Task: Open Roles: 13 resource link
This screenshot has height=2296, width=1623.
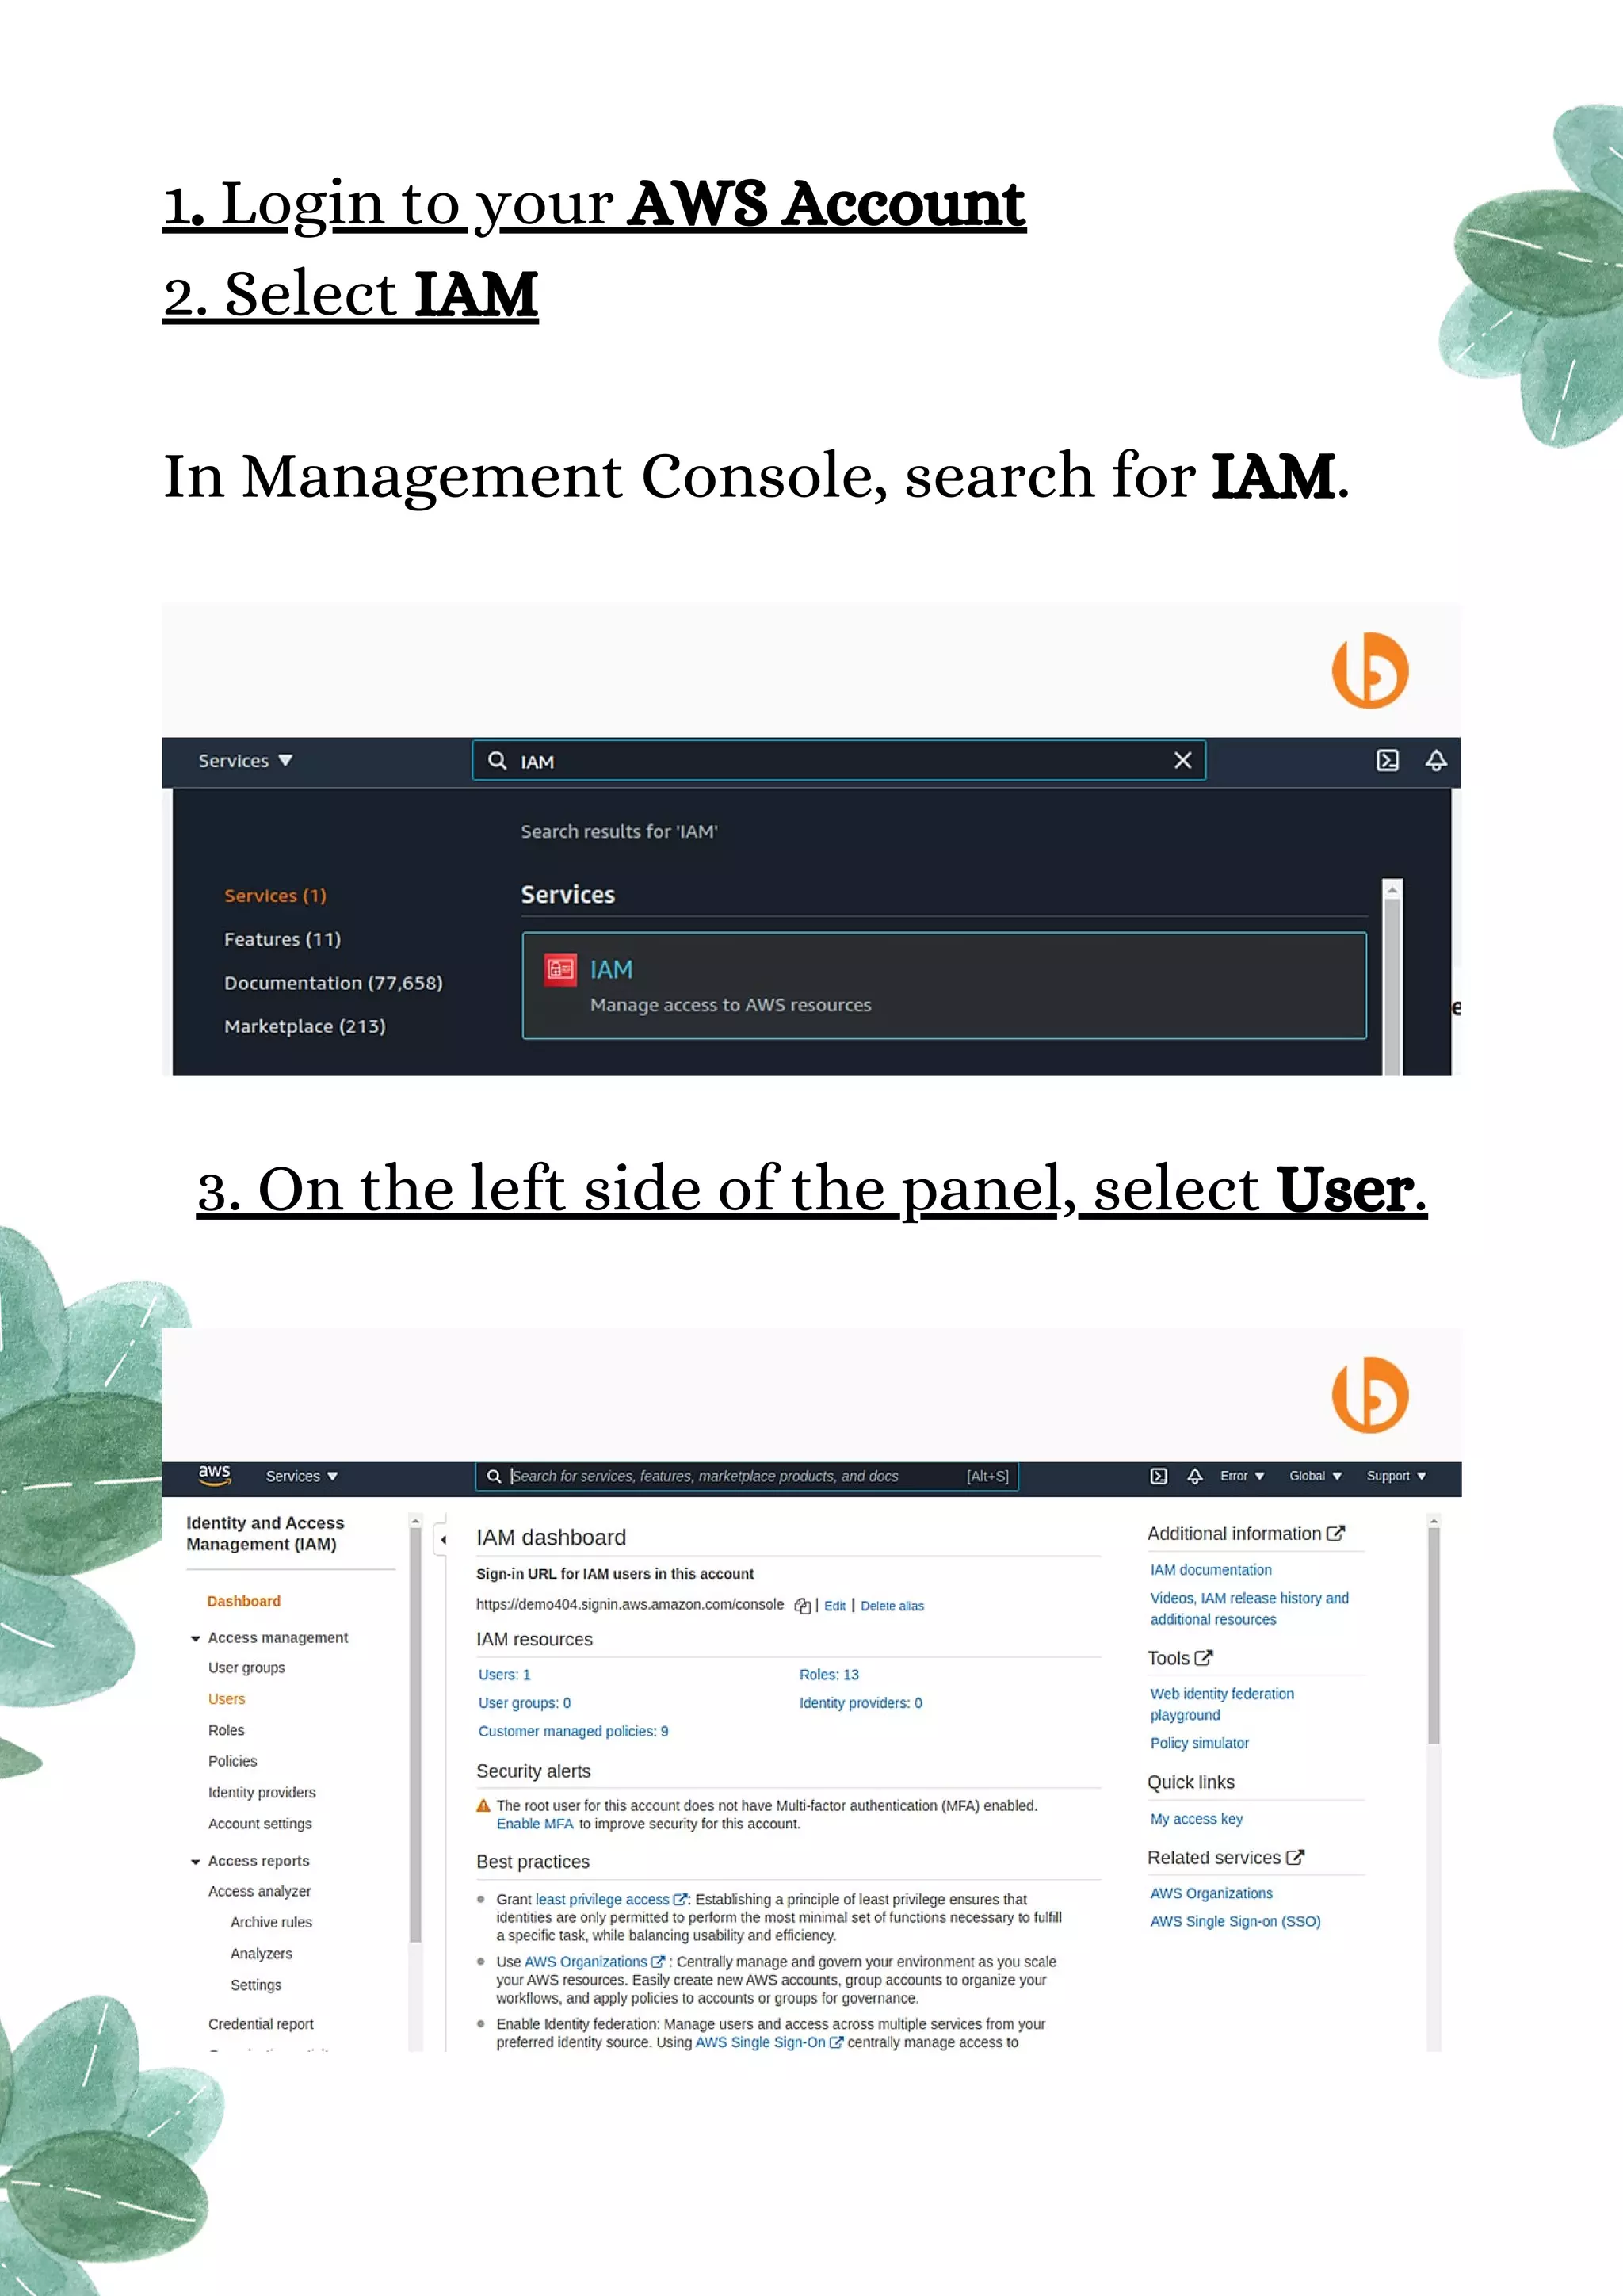Action: coord(829,1675)
